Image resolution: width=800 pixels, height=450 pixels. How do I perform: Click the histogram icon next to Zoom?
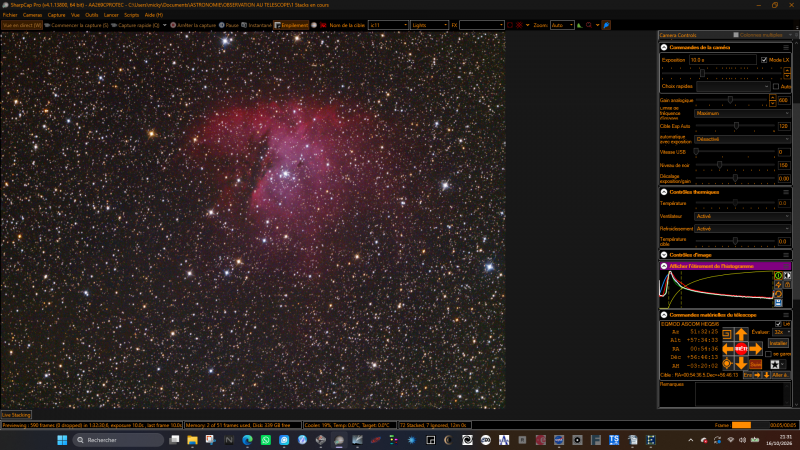pos(580,25)
